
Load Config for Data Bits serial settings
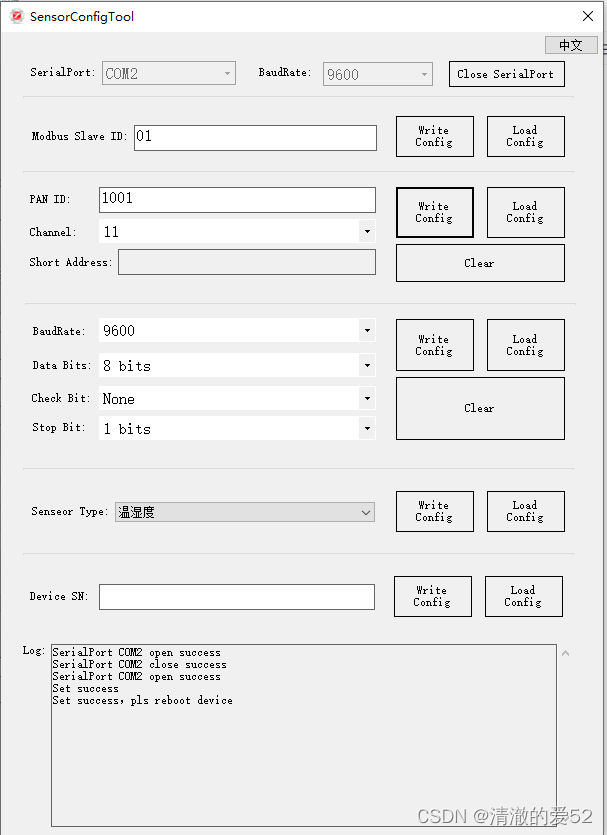click(526, 345)
